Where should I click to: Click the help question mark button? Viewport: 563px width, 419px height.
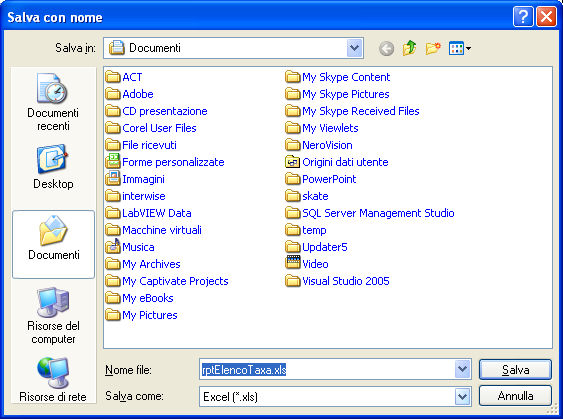[523, 17]
